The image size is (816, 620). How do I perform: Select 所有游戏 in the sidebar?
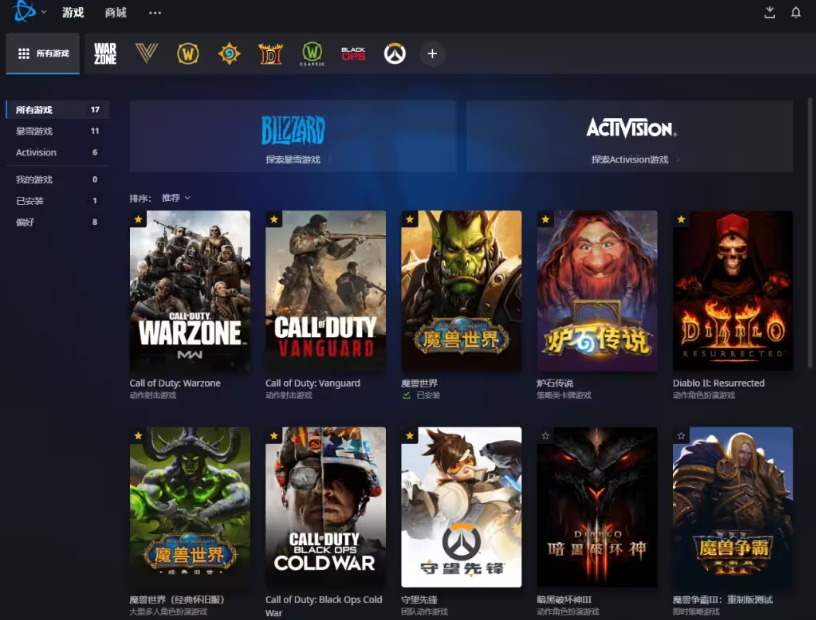[x=57, y=109]
